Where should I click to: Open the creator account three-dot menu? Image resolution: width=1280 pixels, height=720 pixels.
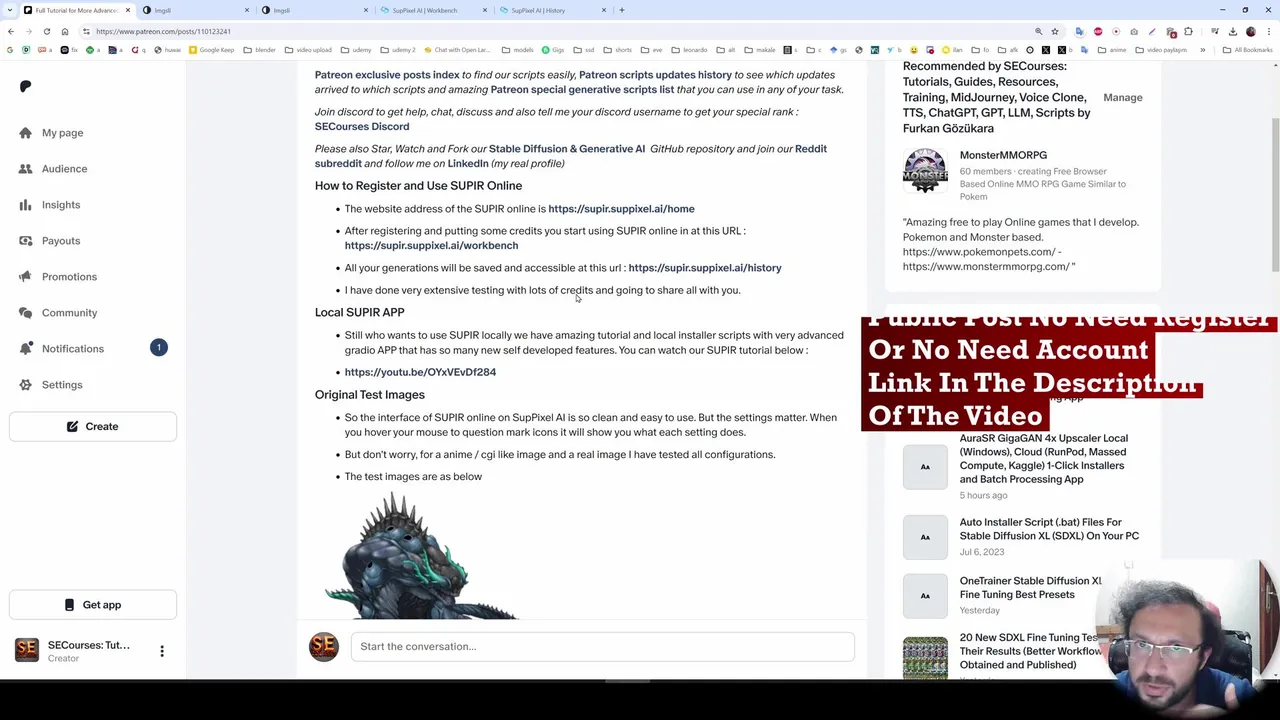click(x=162, y=651)
